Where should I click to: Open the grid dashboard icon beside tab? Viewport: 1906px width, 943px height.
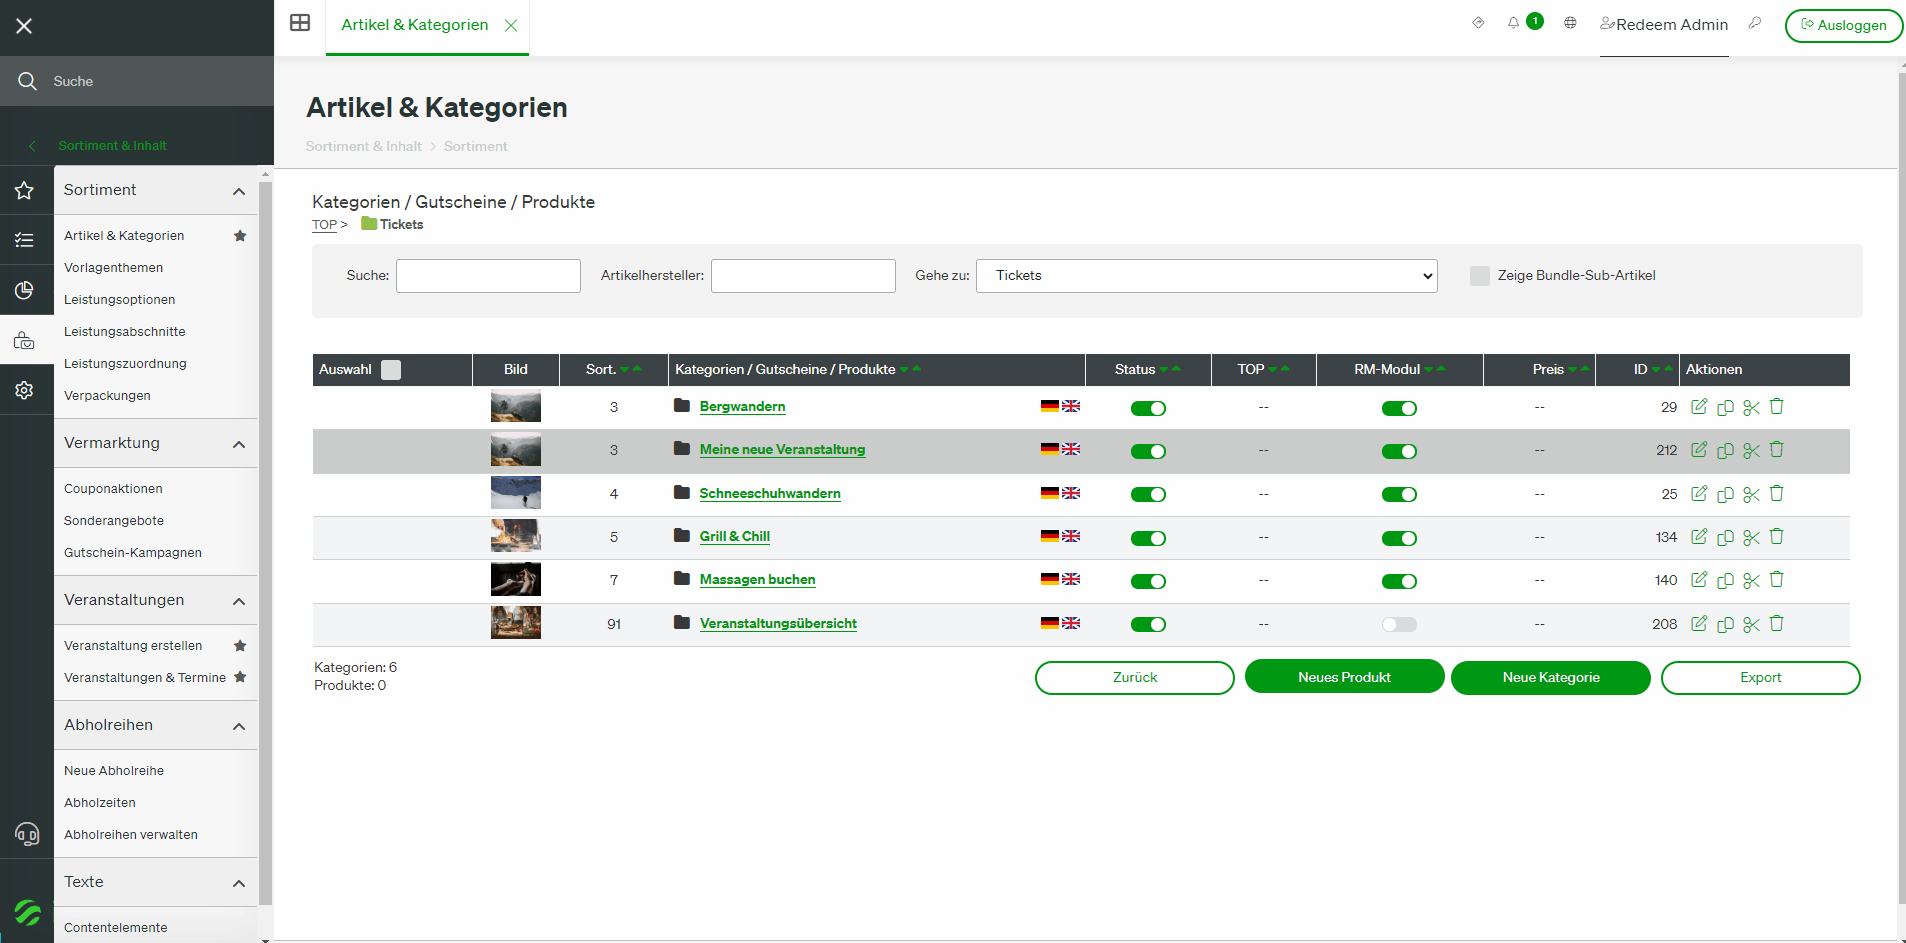pyautogui.click(x=300, y=23)
